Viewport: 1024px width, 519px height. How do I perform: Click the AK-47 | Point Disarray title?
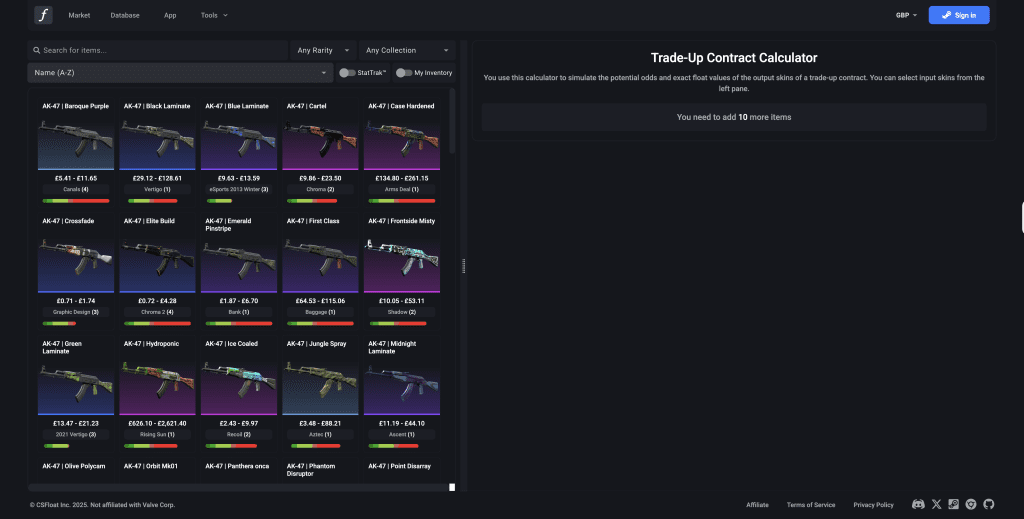point(400,466)
